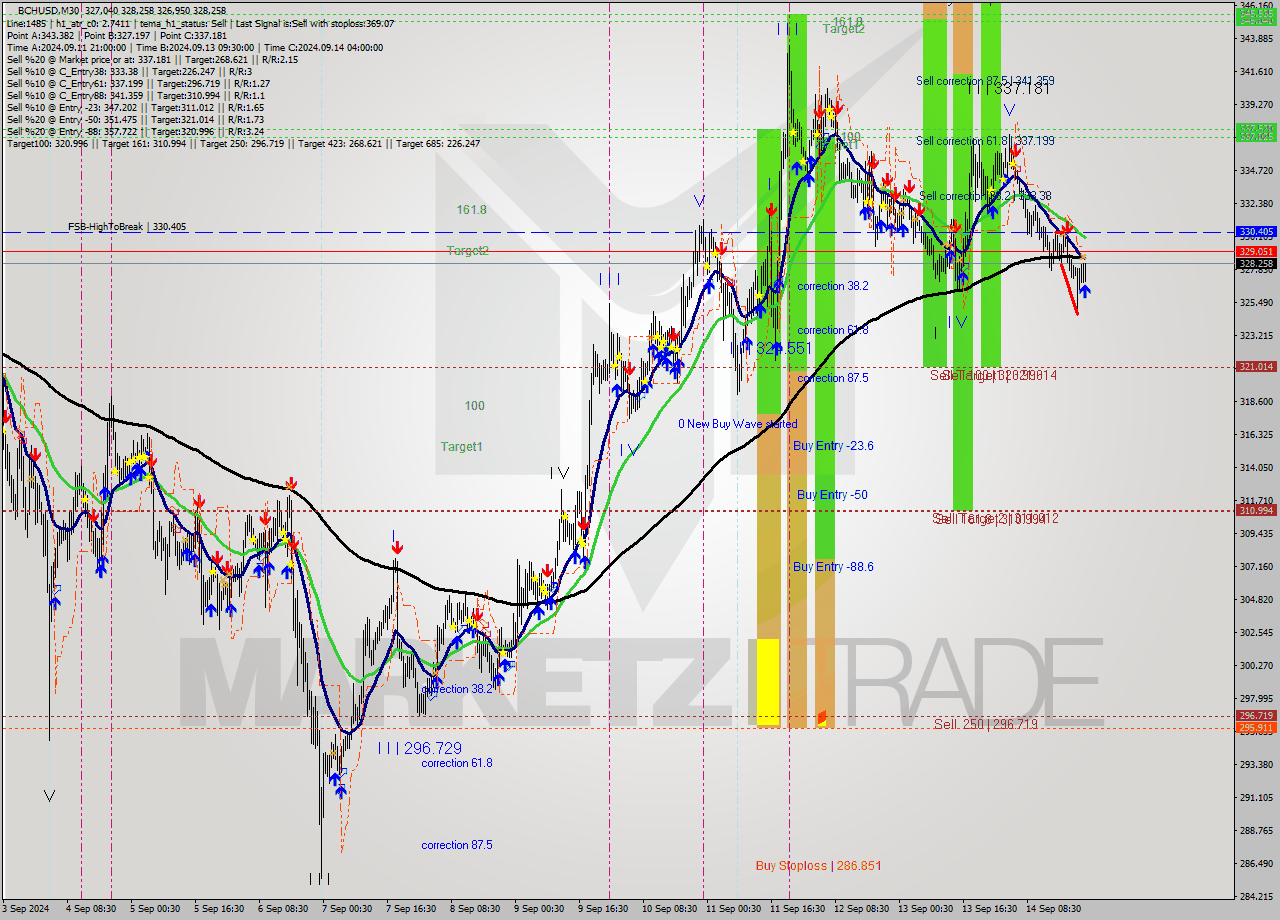Click the 339.270 price scale tick
Image resolution: width=1280 pixels, height=920 pixels.
tap(1256, 104)
